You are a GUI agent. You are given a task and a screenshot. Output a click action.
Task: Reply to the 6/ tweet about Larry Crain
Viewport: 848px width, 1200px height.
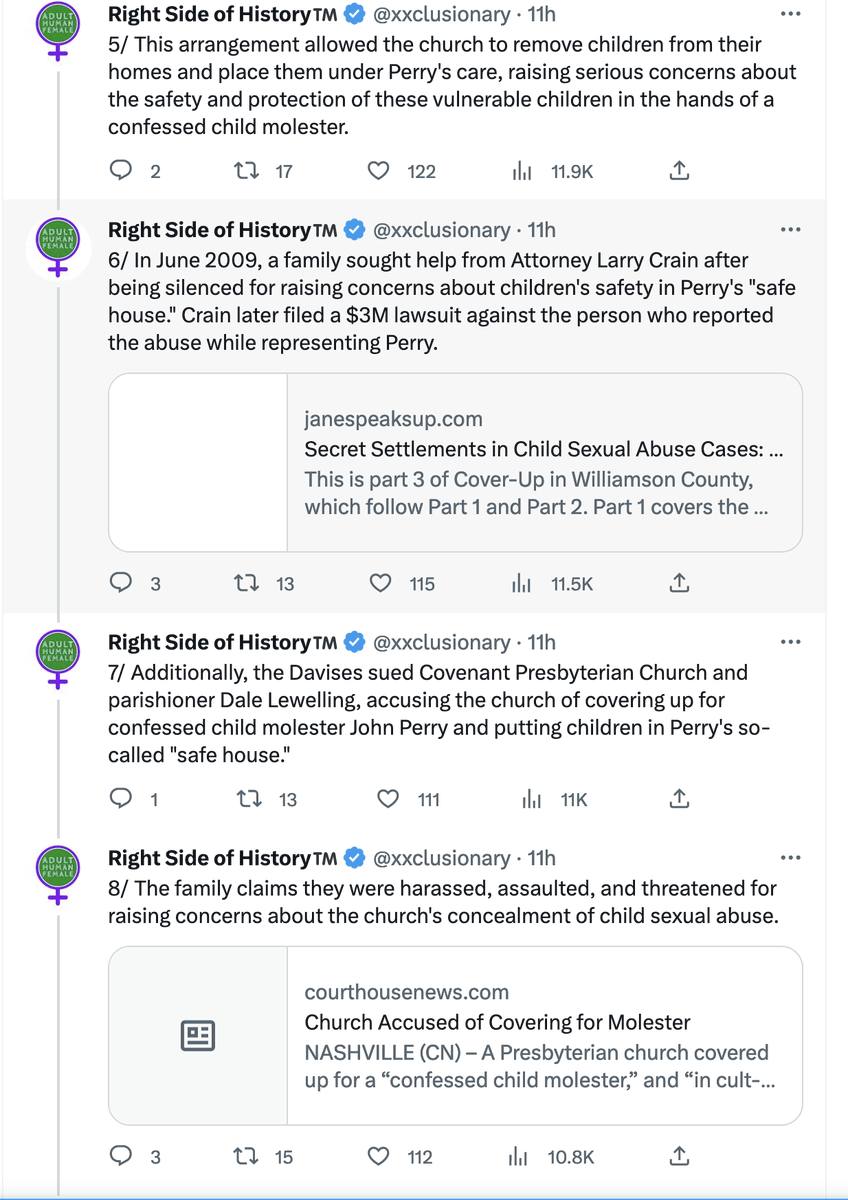click(121, 583)
